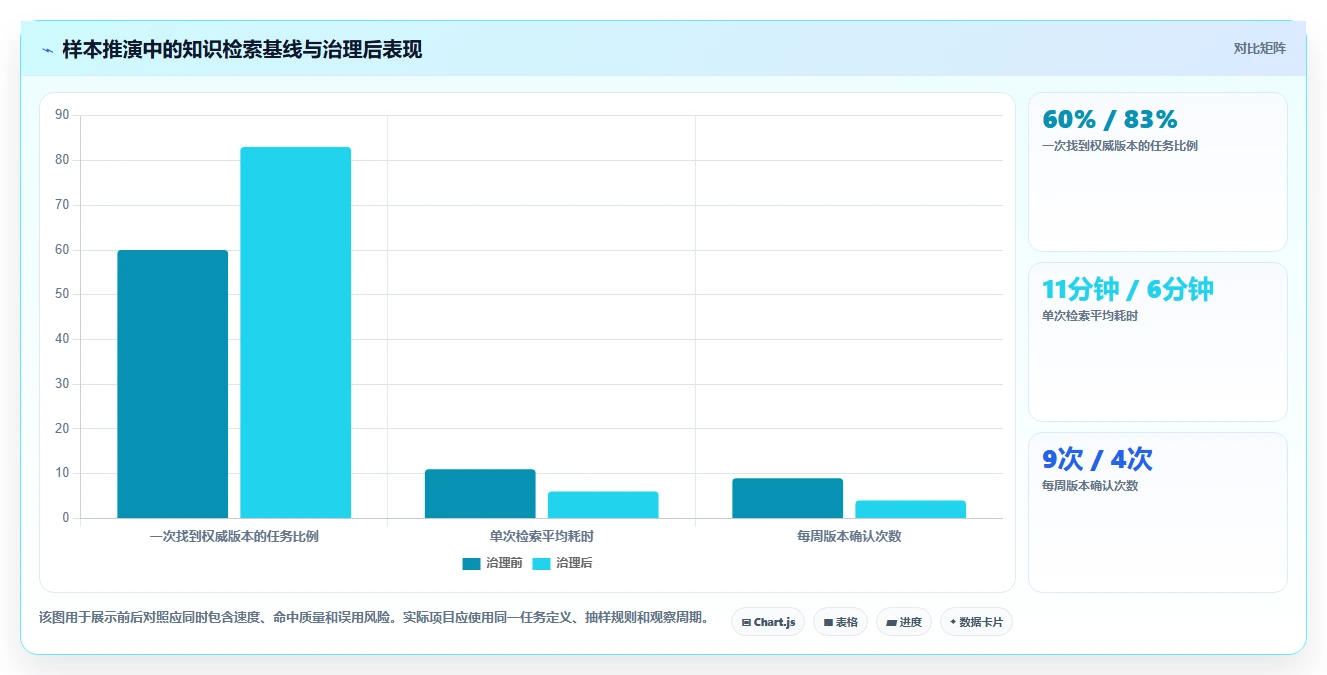Screen dimensions: 1327x675
Task: Toggle the 治理前 legend entry
Action: point(492,563)
